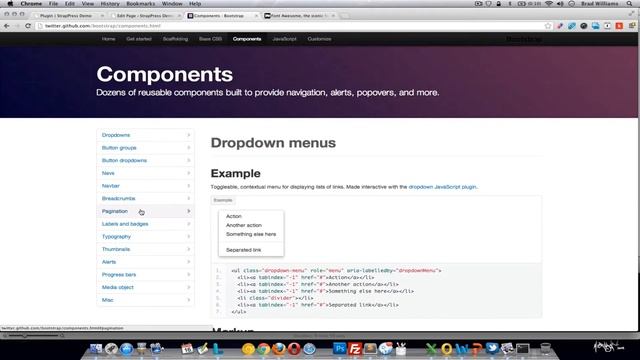Click the Wi-Fi status icon
Screen dimensions: 640x360
[x=549, y=4]
